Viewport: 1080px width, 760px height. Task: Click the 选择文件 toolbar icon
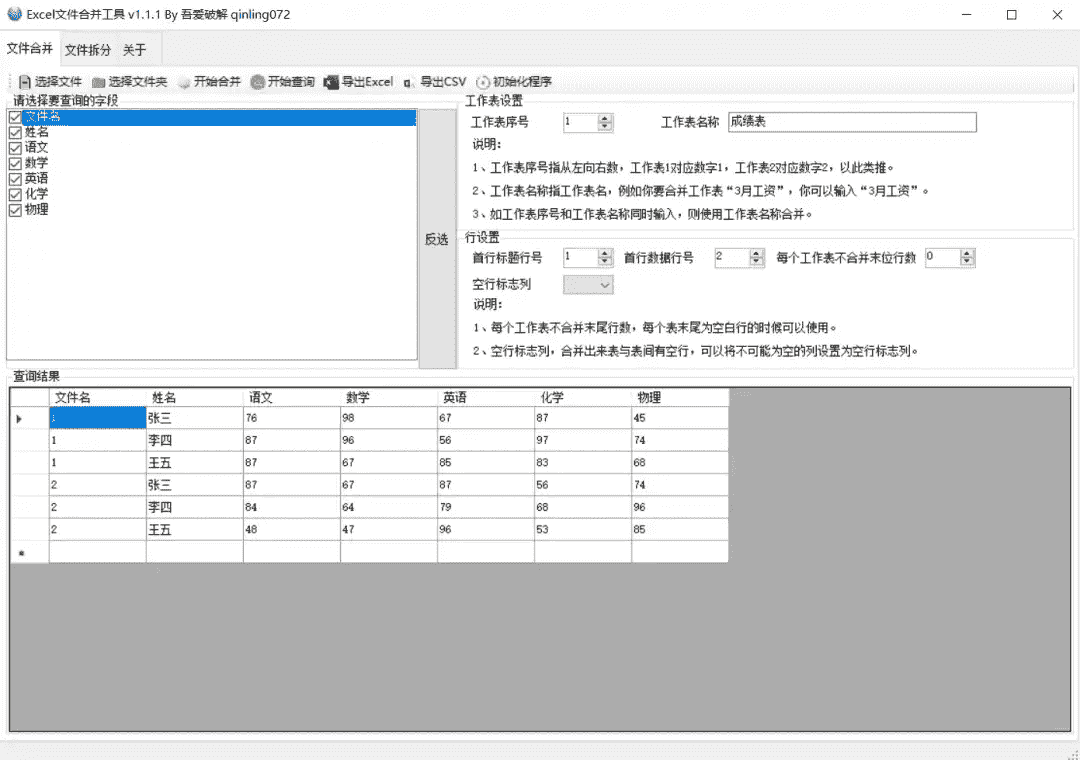(25, 82)
